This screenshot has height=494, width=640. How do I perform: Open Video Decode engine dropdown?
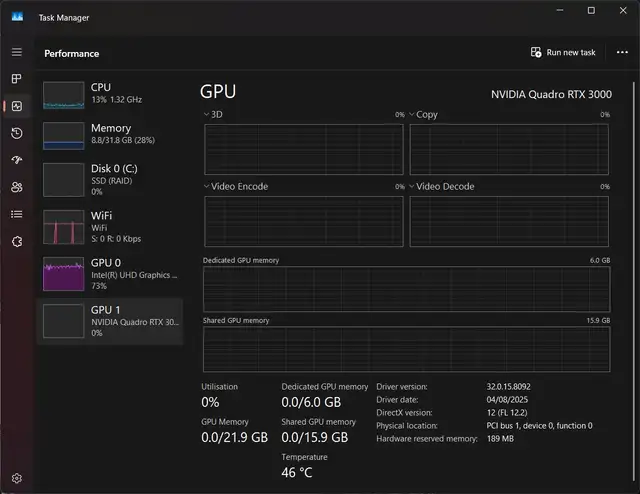(x=411, y=186)
